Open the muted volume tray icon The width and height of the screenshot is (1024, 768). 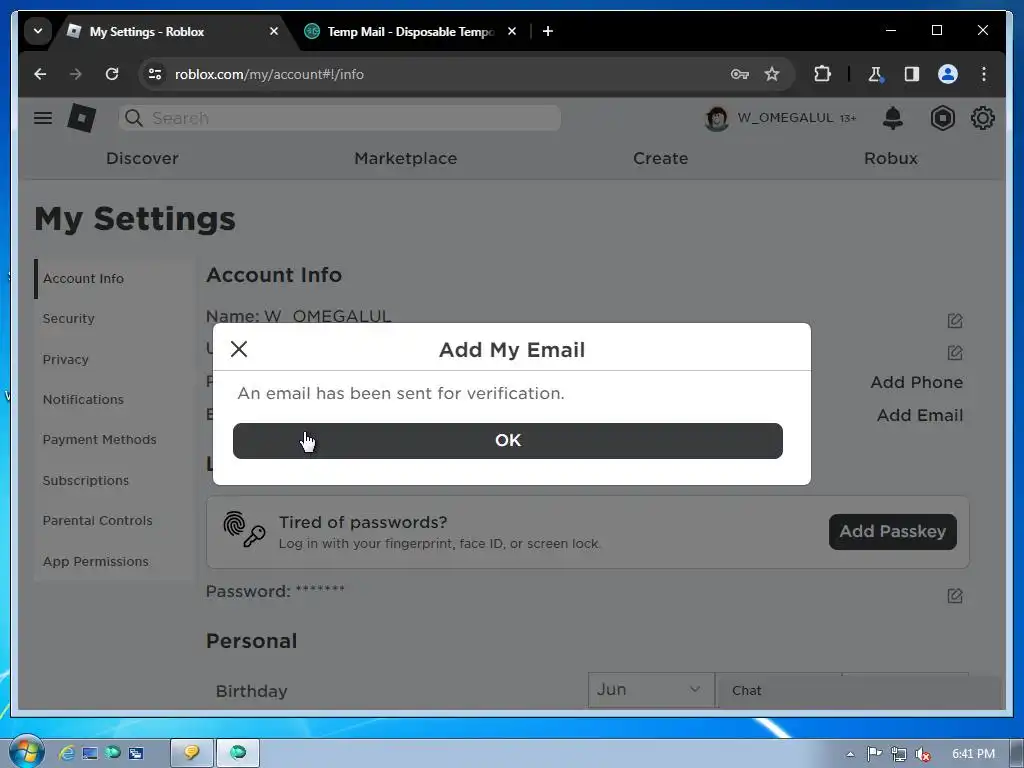pyautogui.click(x=923, y=754)
